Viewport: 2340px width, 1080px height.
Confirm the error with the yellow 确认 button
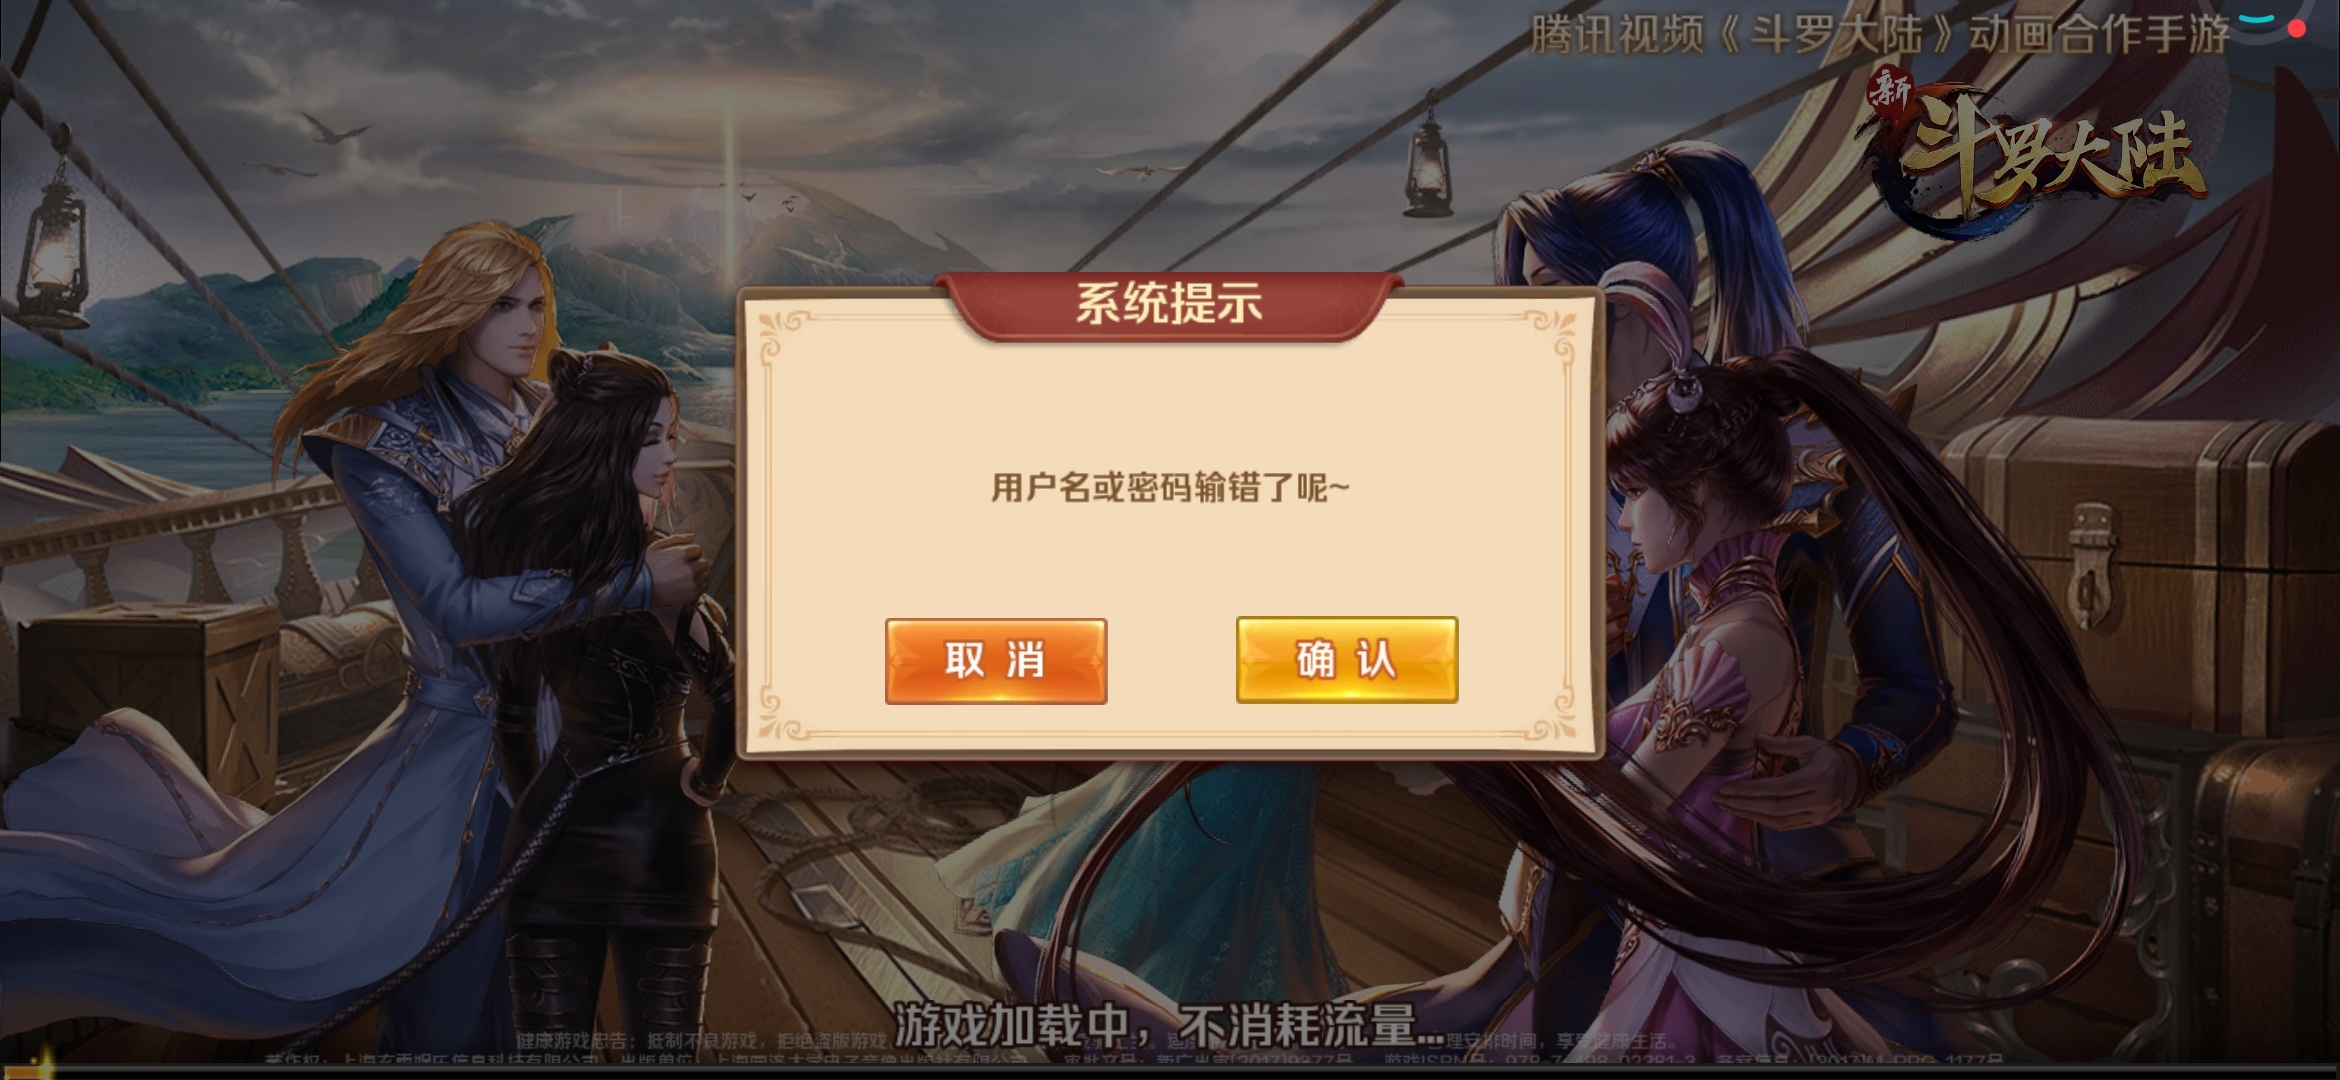1347,660
